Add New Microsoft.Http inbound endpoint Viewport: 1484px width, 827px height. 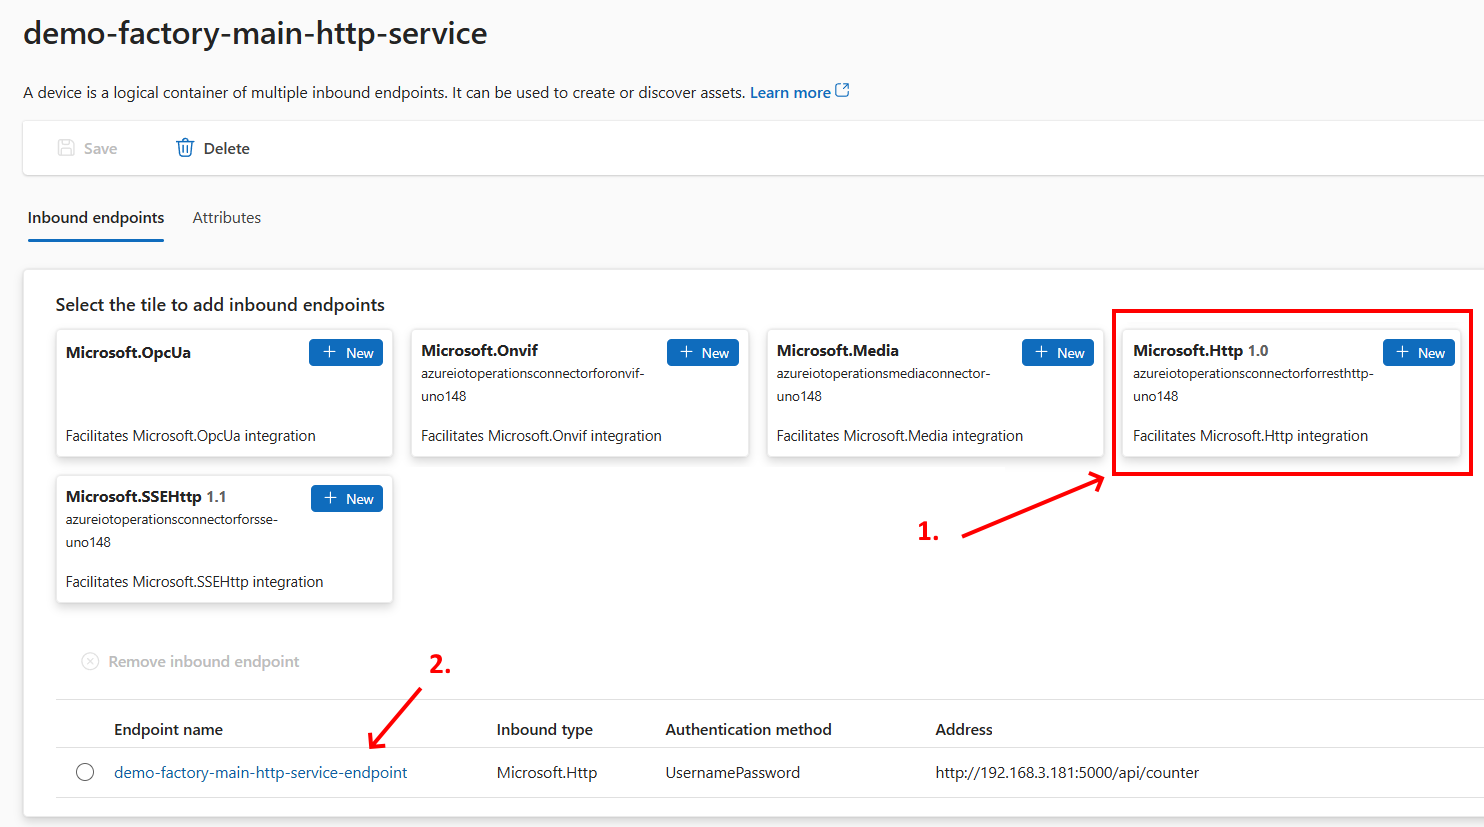pyautogui.click(x=1419, y=352)
